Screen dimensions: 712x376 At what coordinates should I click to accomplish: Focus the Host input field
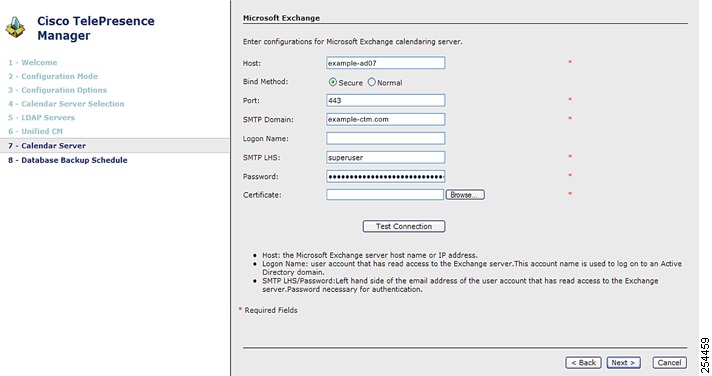[x=386, y=63]
